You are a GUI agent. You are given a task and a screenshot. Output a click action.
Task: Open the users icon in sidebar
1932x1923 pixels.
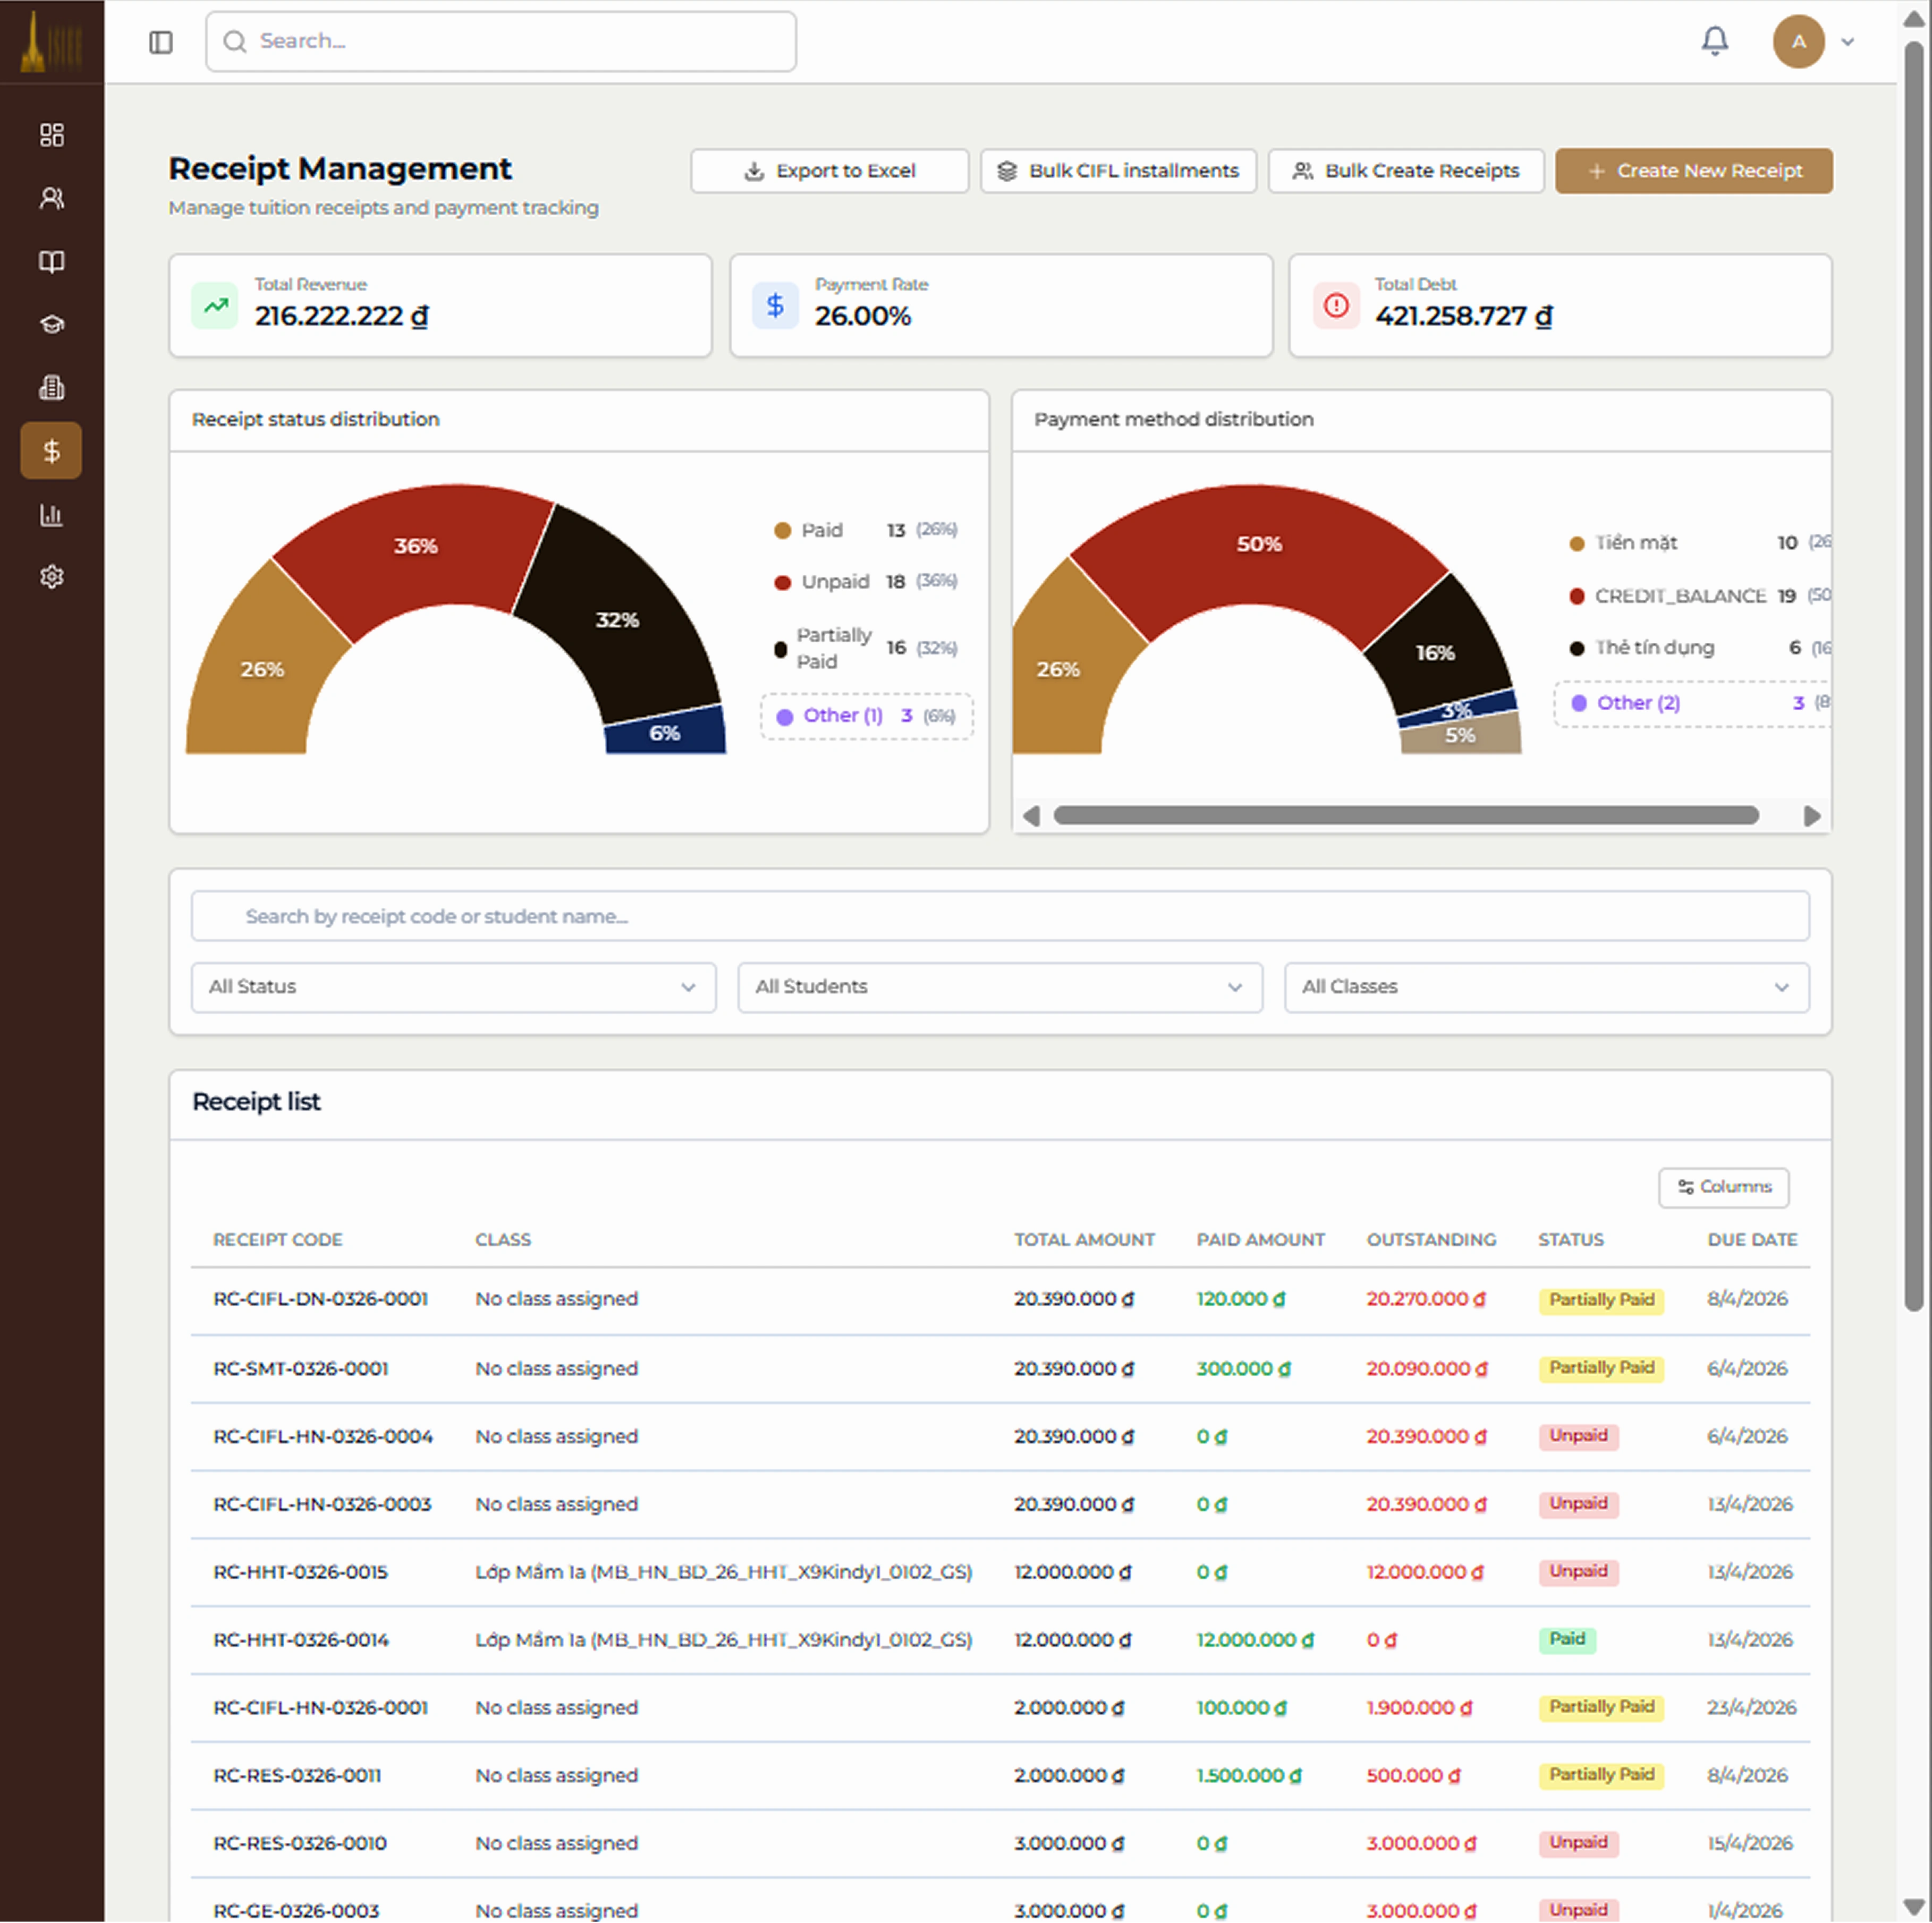[52, 198]
